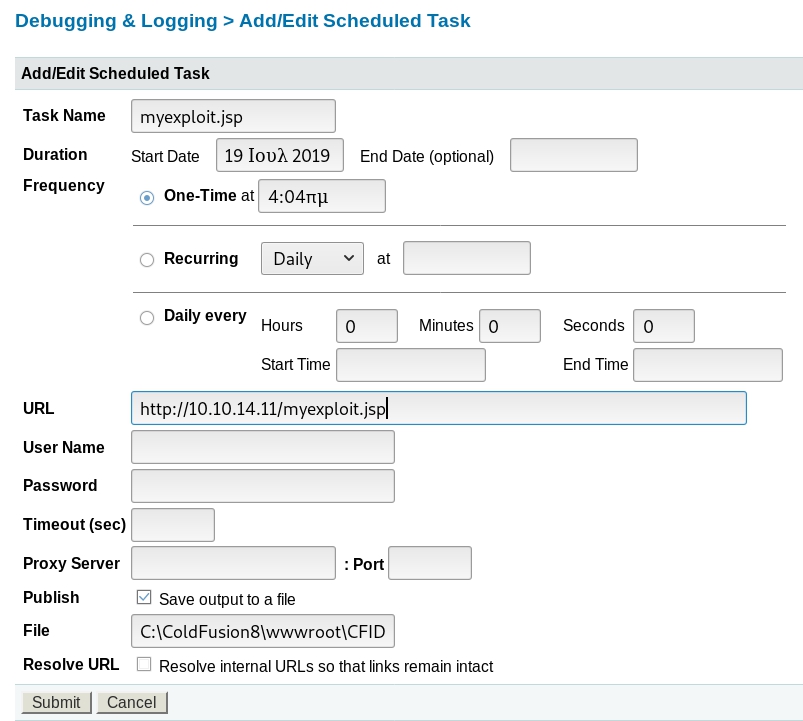Click the Proxy Server input field
Screen dimensions: 803x721
pyautogui.click(x=234, y=563)
